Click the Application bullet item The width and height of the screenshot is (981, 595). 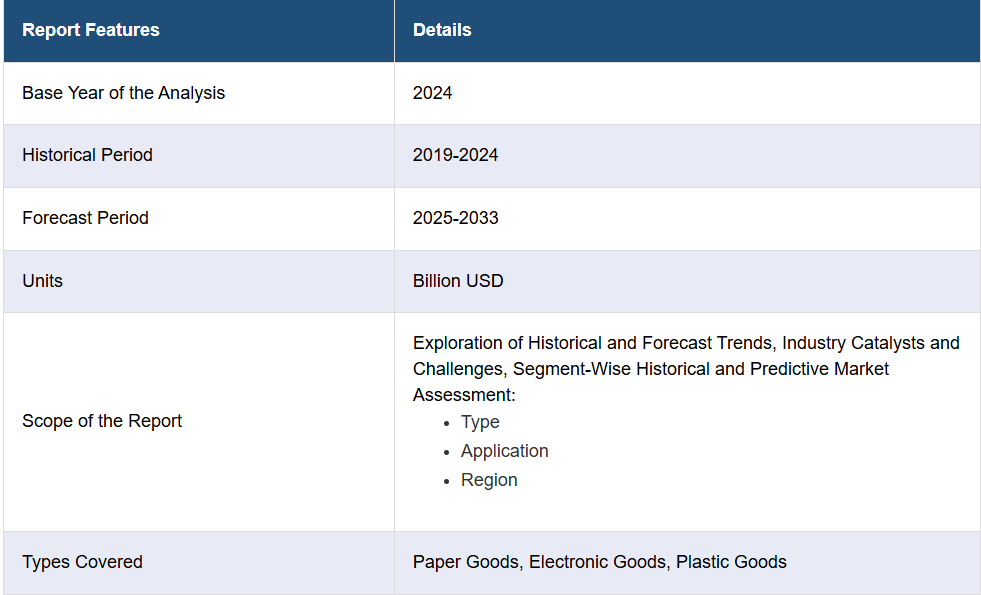(504, 451)
